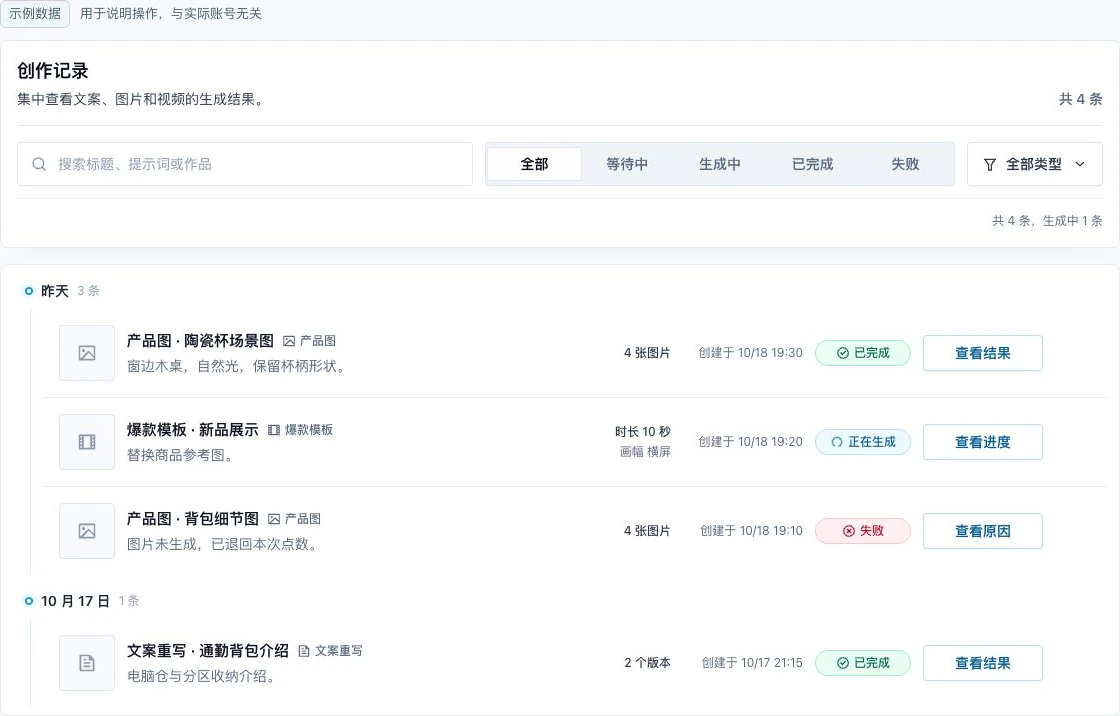Click the 昨天 group heading
Viewport: 1120px width, 716px height.
coord(55,291)
